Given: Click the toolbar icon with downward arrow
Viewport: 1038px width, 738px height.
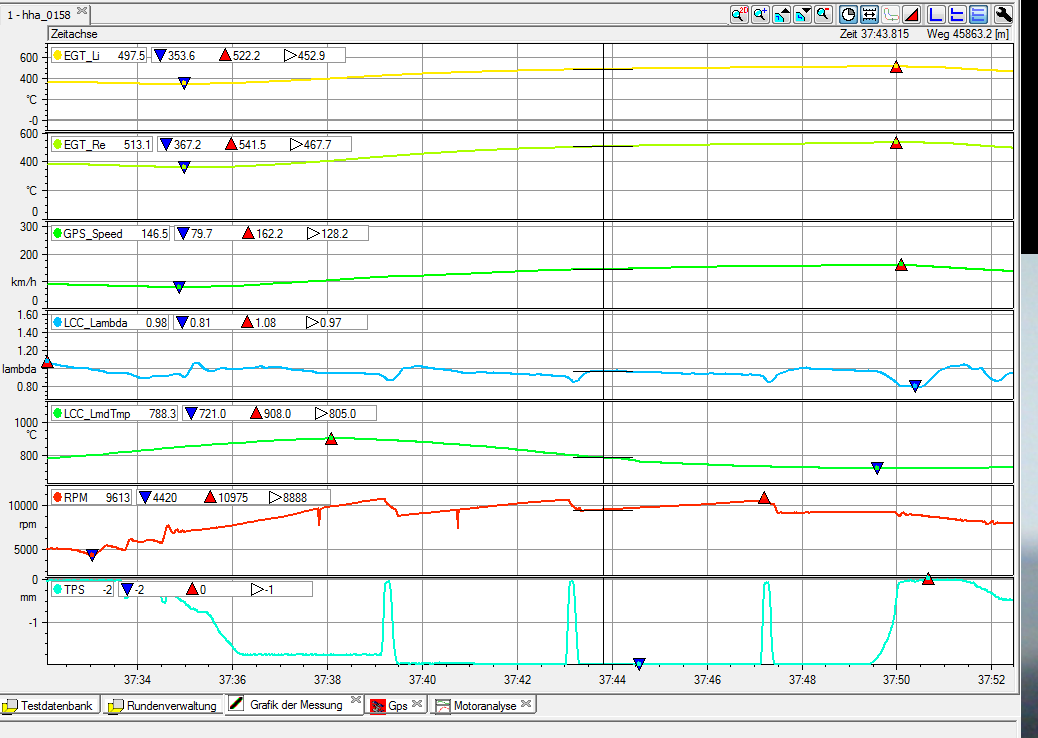Looking at the screenshot, I should coord(803,14).
